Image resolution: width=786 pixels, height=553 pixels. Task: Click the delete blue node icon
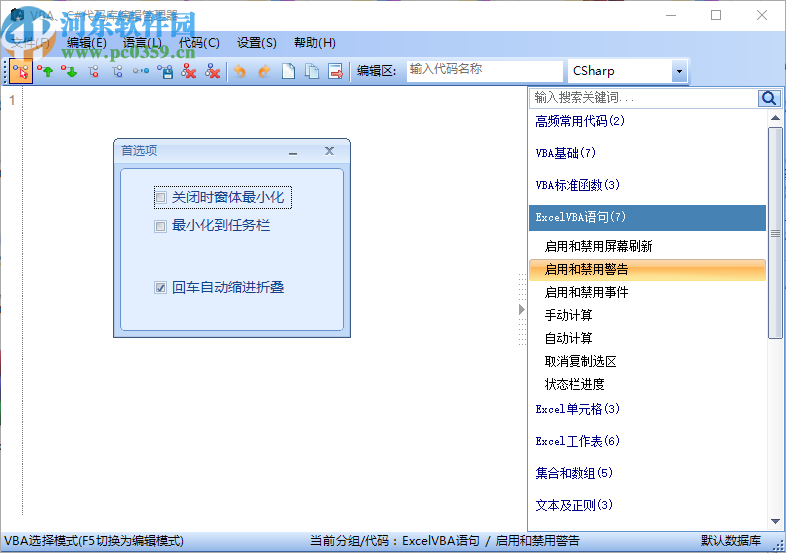tap(213, 71)
